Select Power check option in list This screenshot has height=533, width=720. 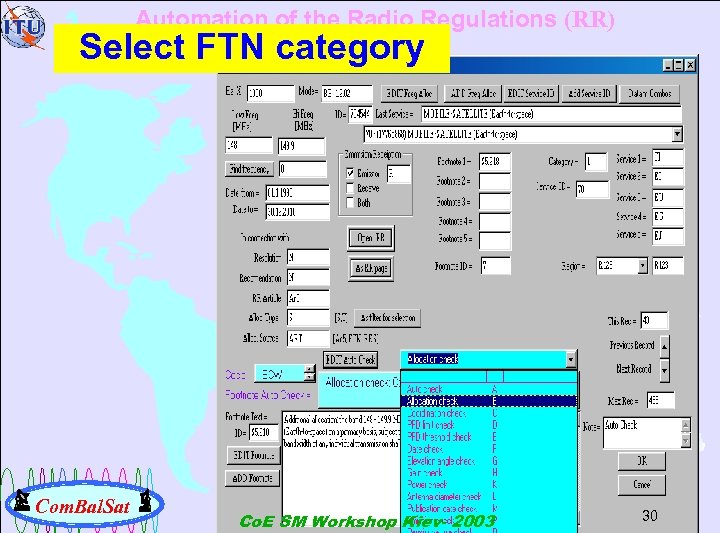489,484
